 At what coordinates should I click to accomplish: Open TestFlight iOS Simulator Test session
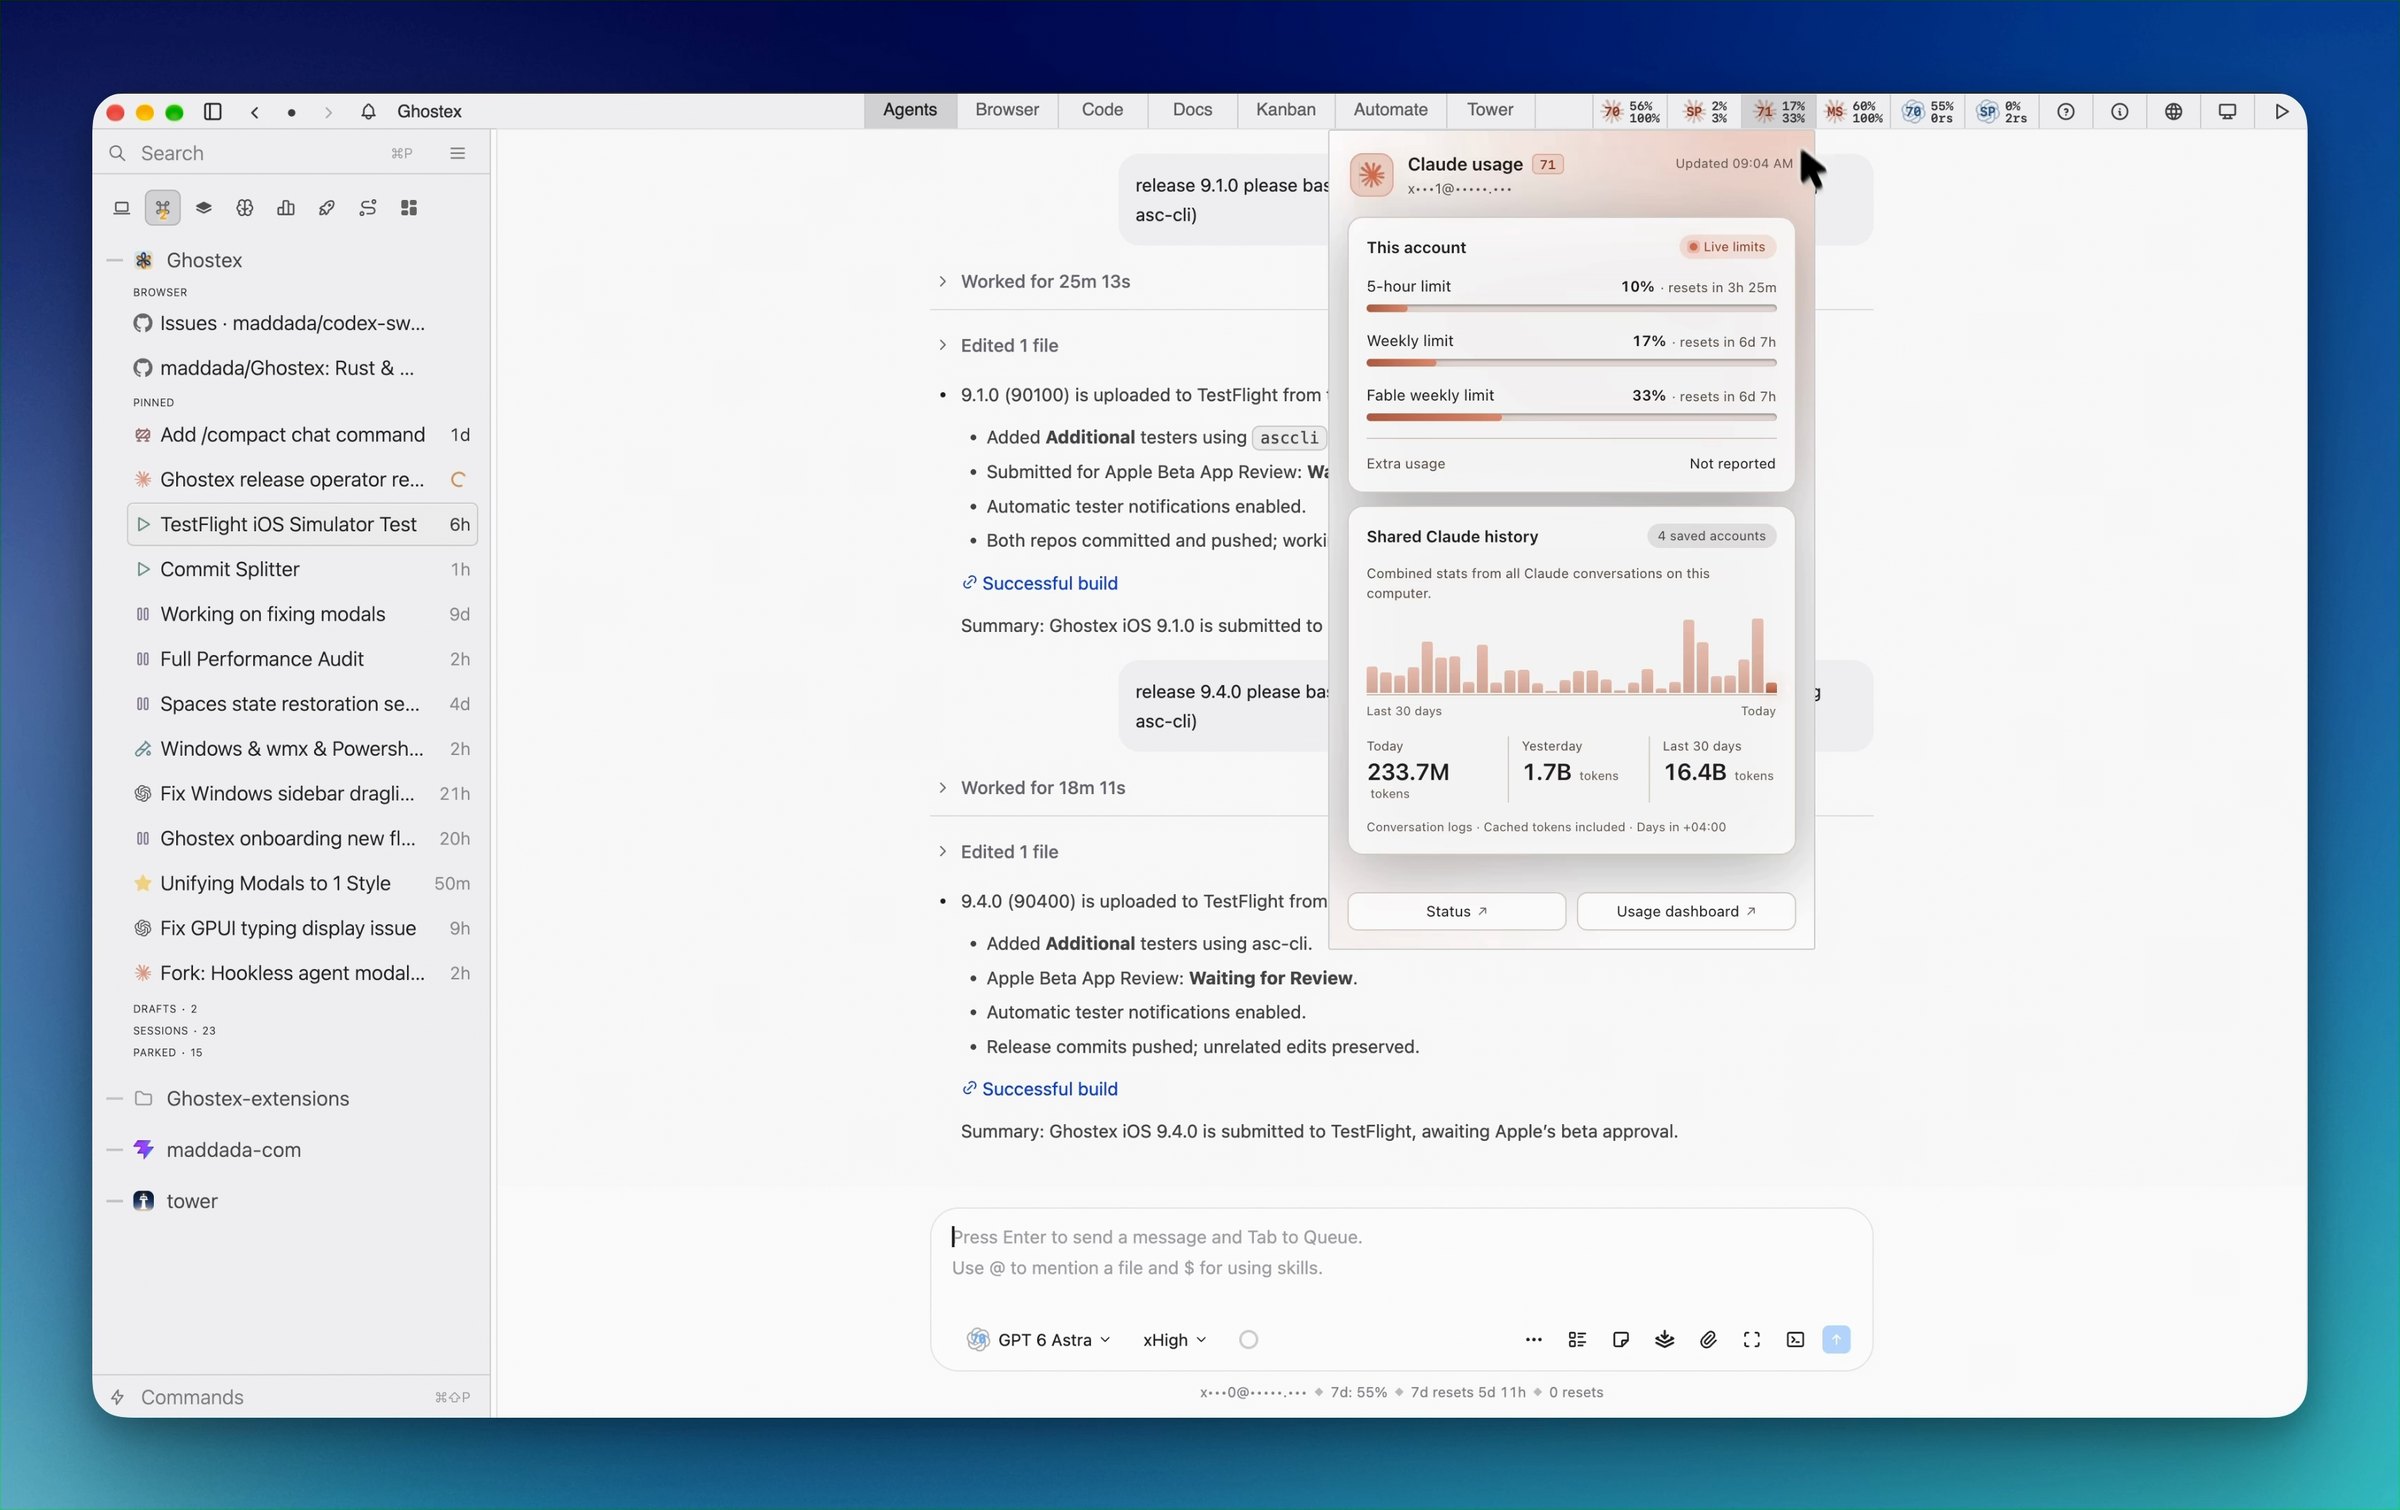(302, 525)
